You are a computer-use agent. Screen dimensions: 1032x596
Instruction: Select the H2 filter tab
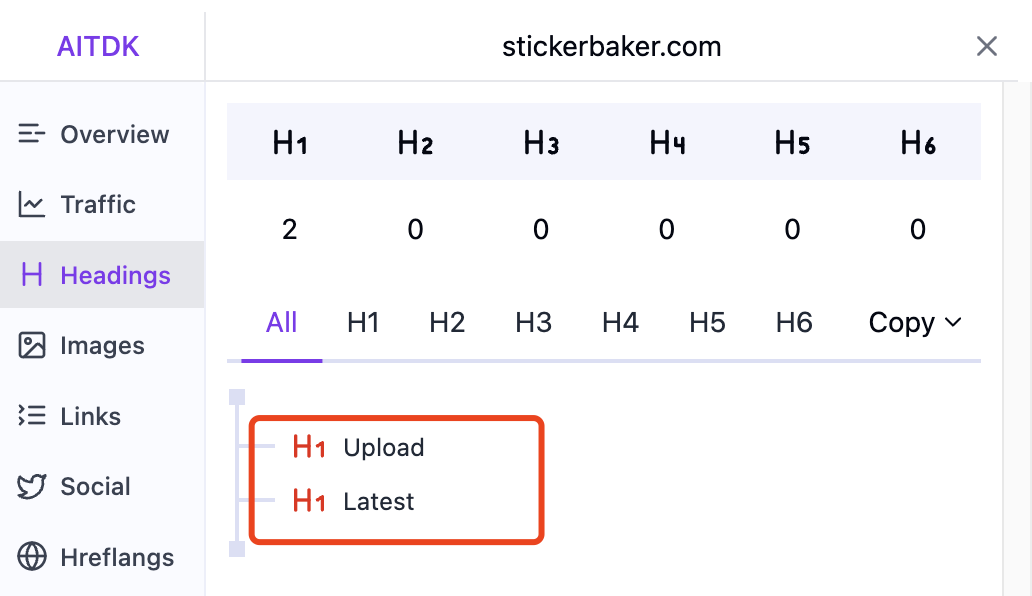[447, 323]
